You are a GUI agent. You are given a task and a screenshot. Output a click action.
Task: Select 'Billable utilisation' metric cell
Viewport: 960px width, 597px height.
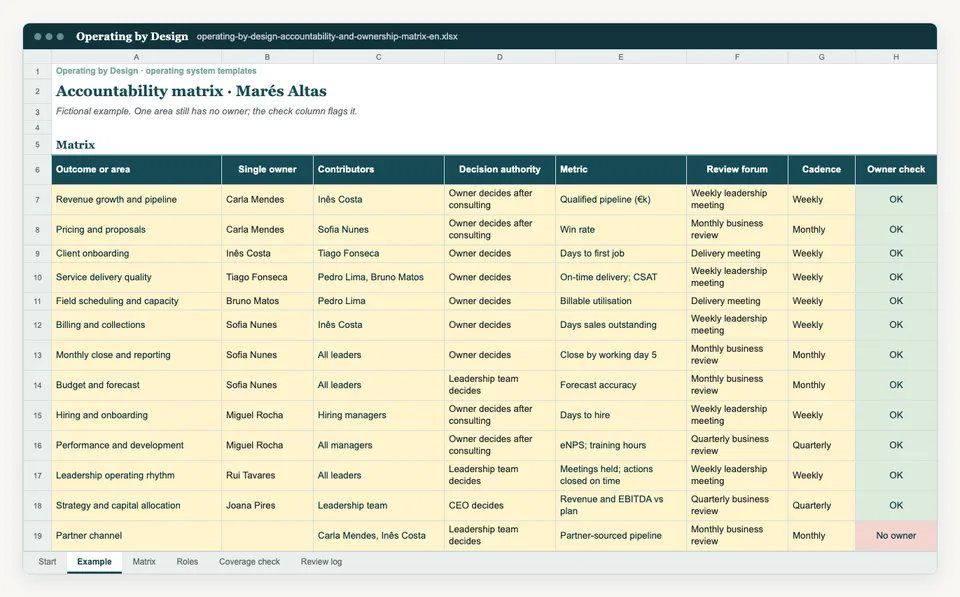point(621,301)
